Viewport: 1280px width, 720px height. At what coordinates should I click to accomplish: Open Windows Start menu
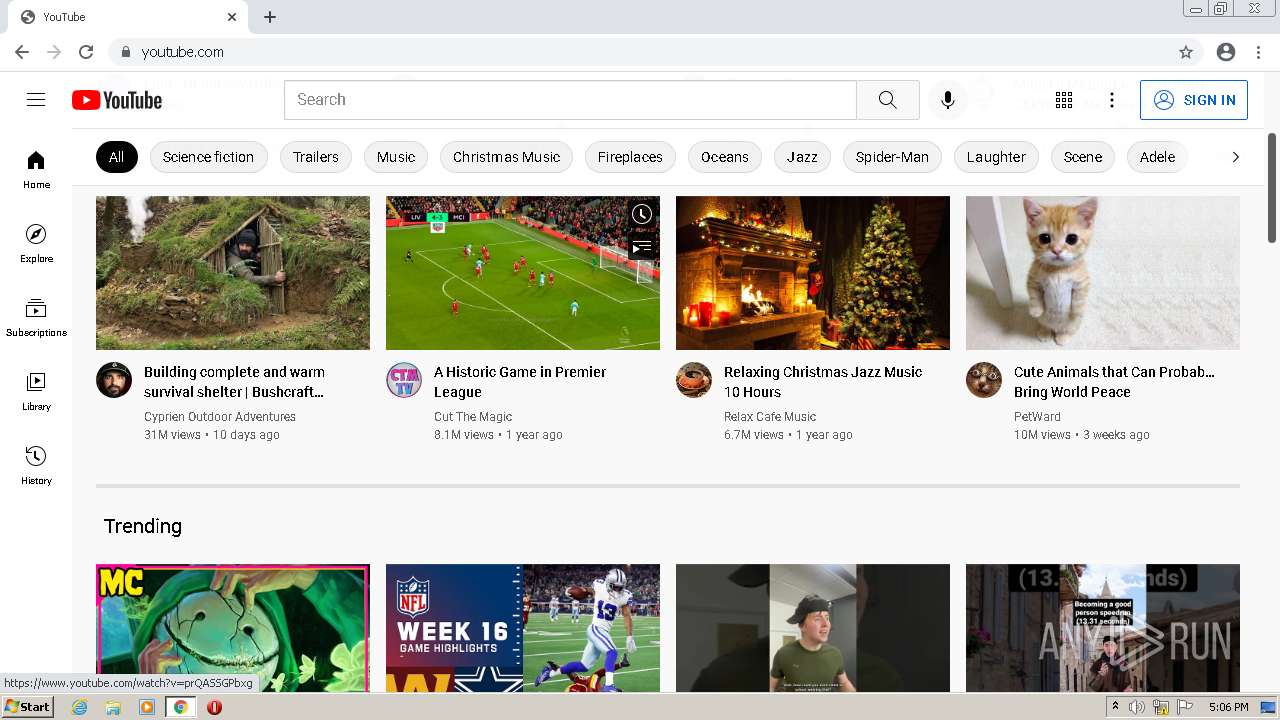tap(27, 707)
